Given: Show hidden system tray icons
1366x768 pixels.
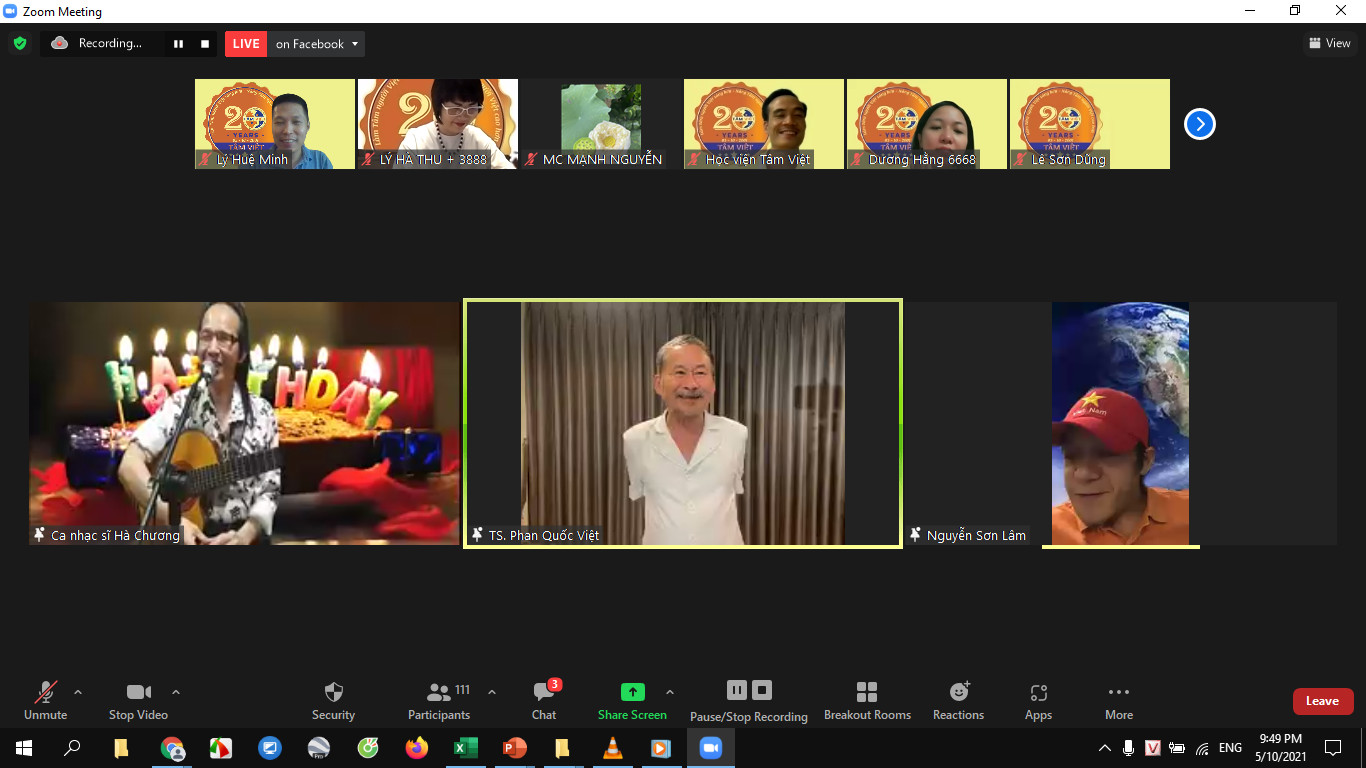Looking at the screenshot, I should (1105, 748).
